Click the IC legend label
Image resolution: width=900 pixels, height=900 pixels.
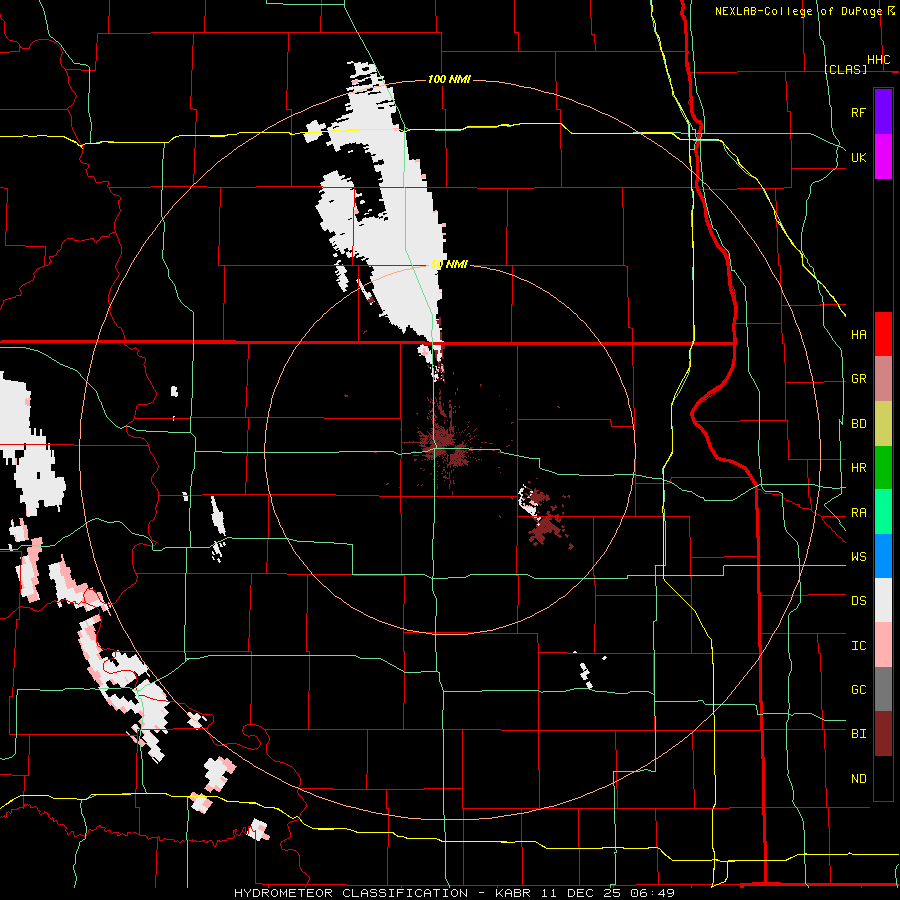(x=859, y=645)
